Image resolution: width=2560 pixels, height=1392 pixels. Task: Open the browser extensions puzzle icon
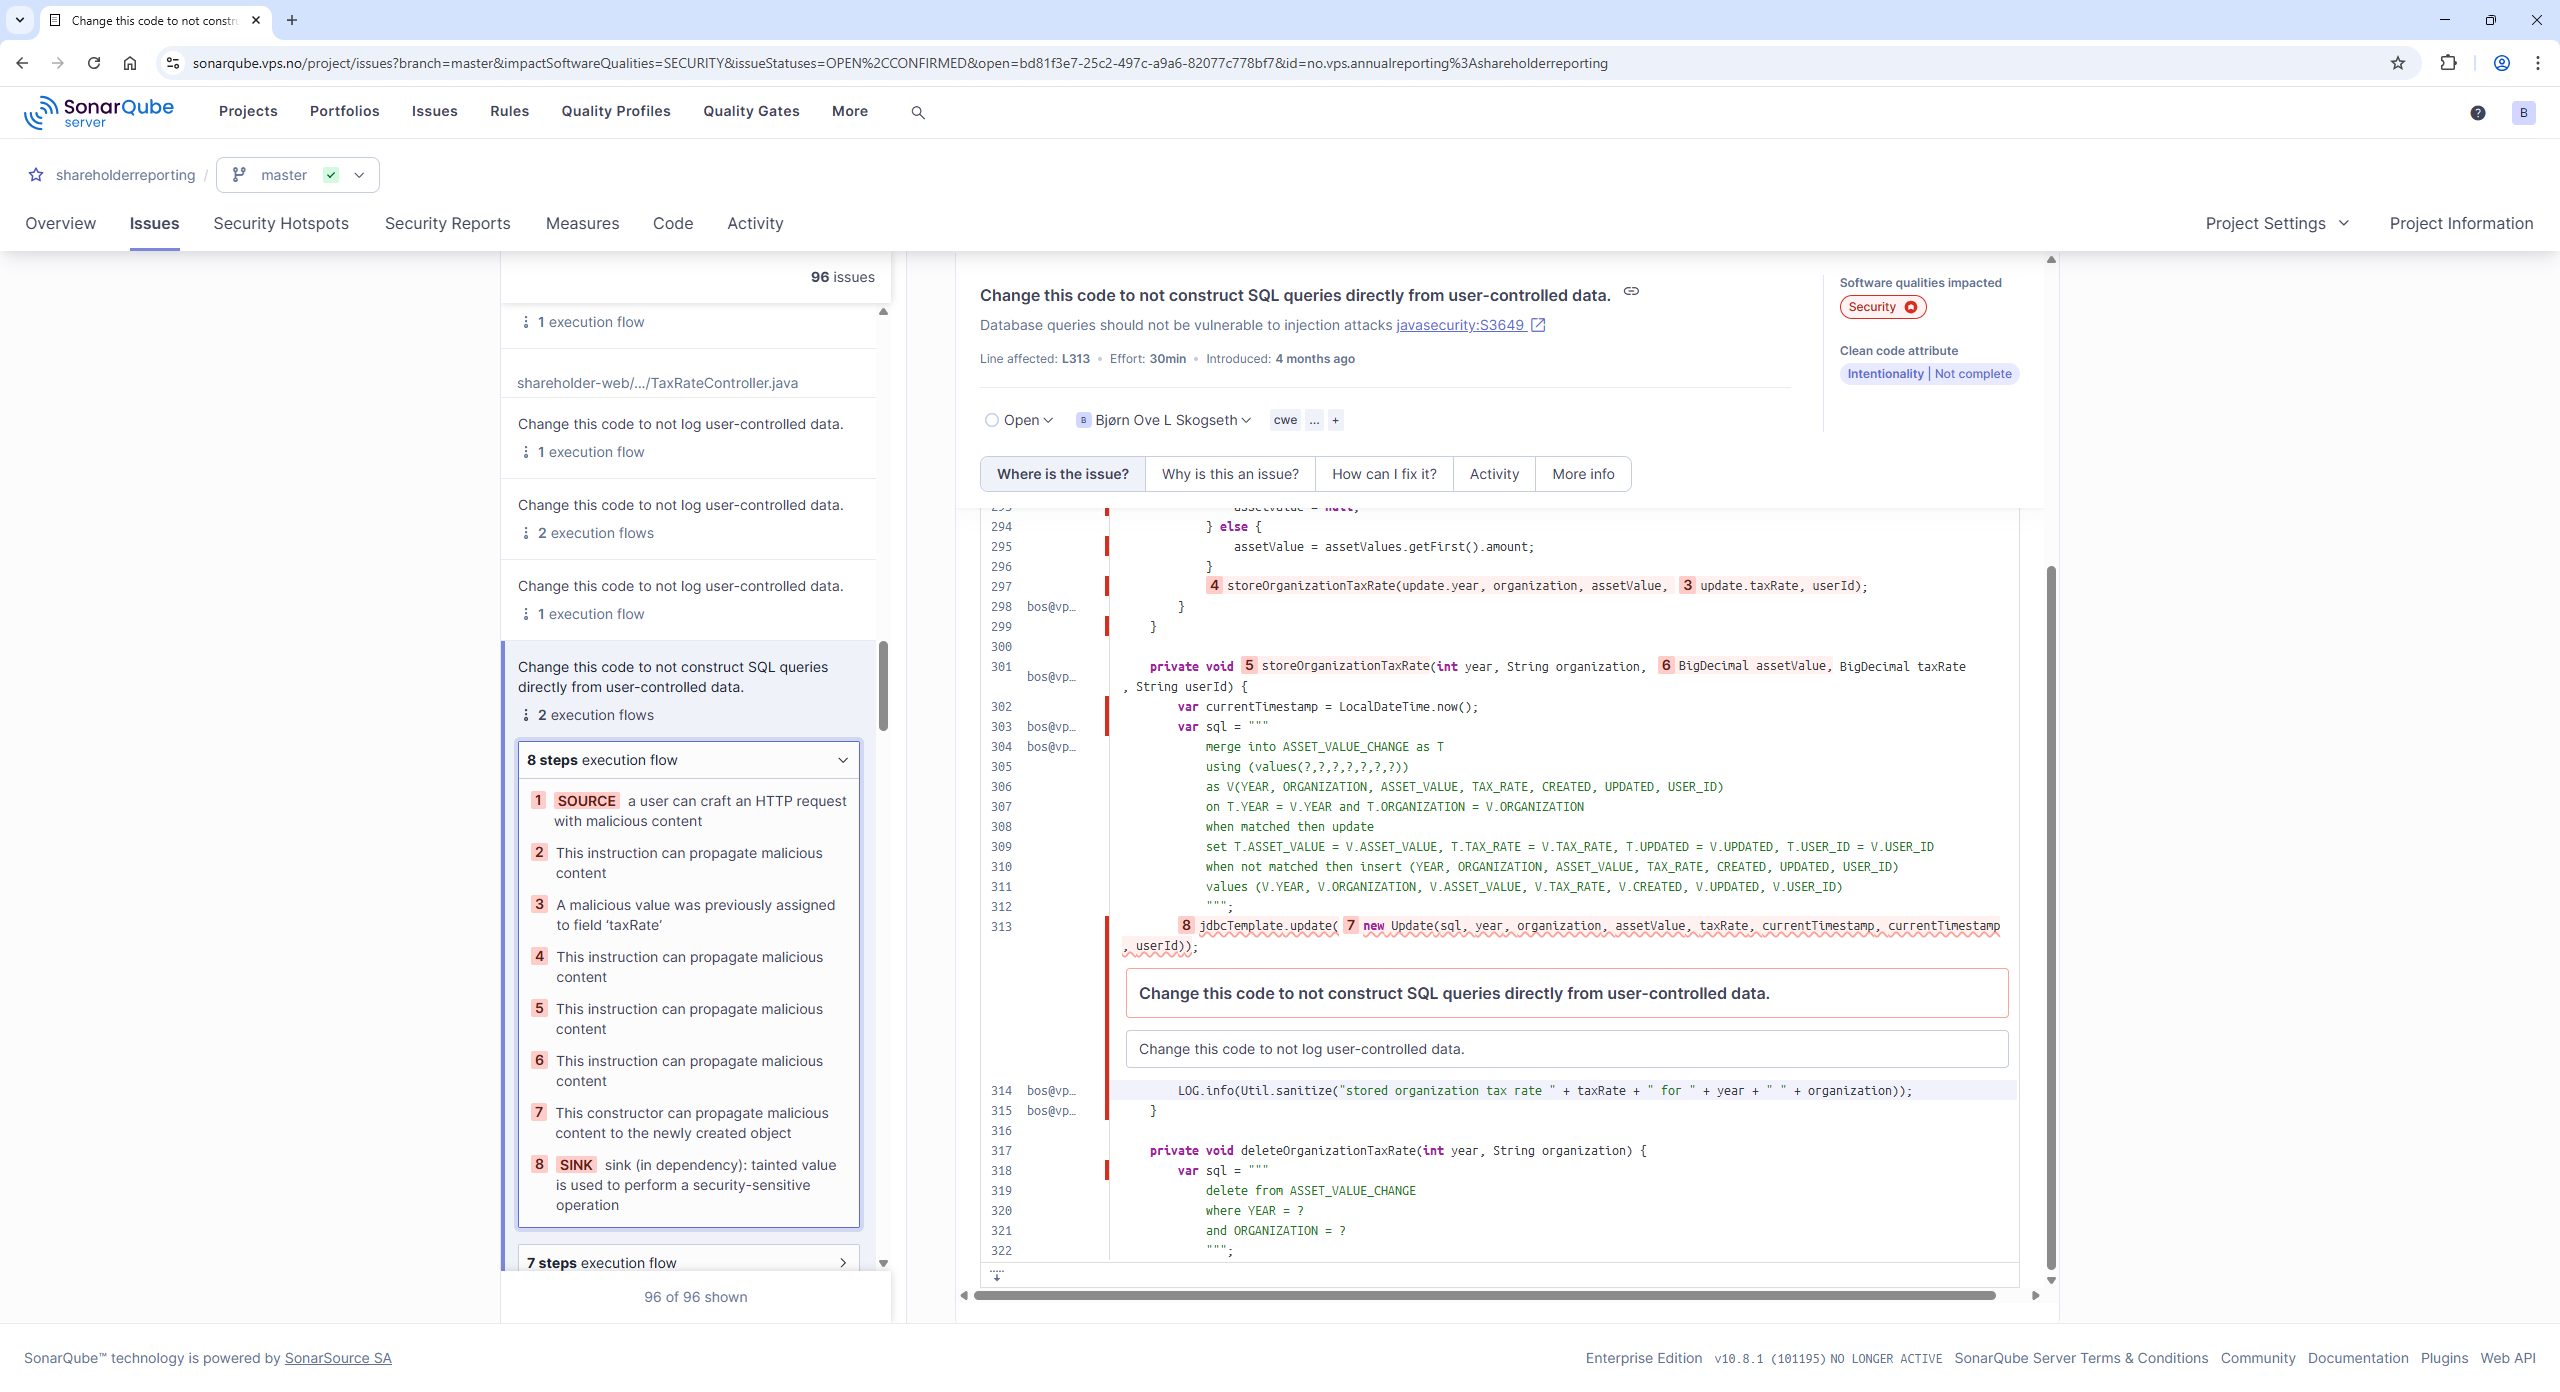click(x=2447, y=63)
